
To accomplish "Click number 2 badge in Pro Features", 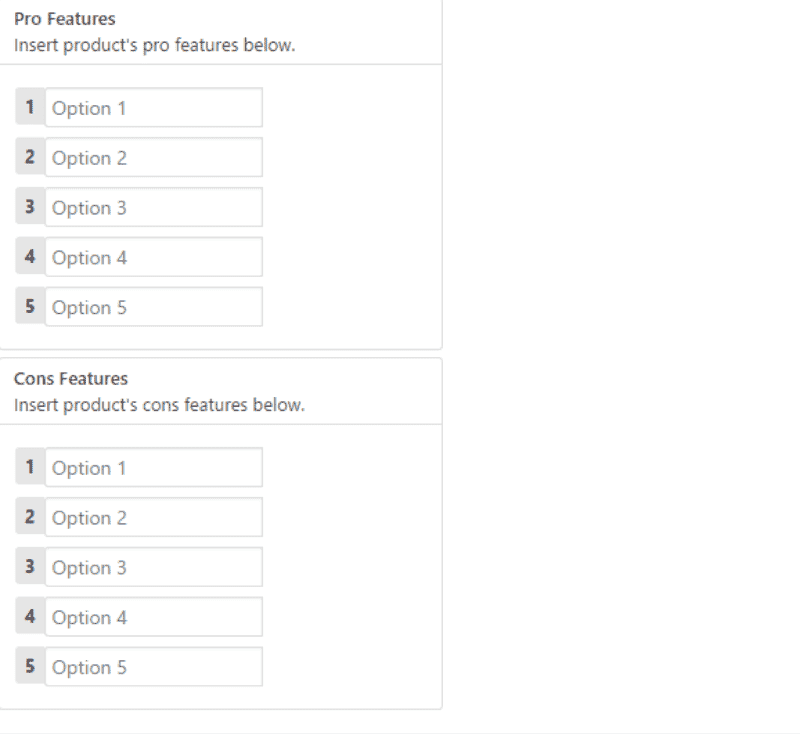I will click(x=30, y=157).
